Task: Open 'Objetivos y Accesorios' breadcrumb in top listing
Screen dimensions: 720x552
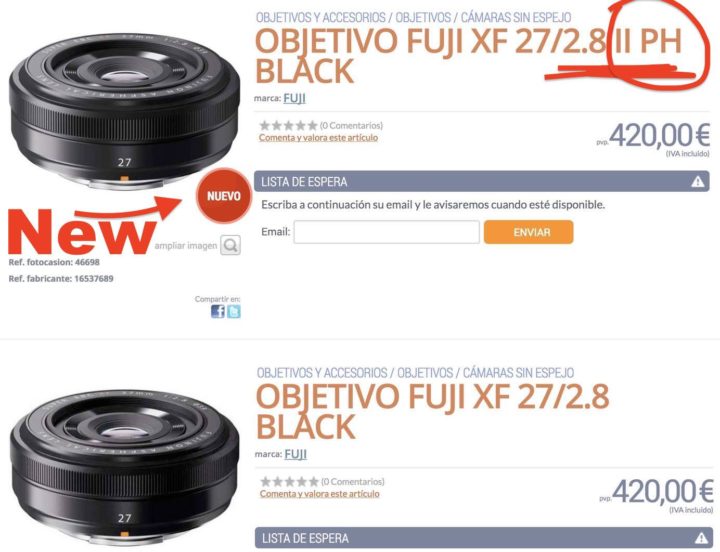Action: (x=321, y=17)
